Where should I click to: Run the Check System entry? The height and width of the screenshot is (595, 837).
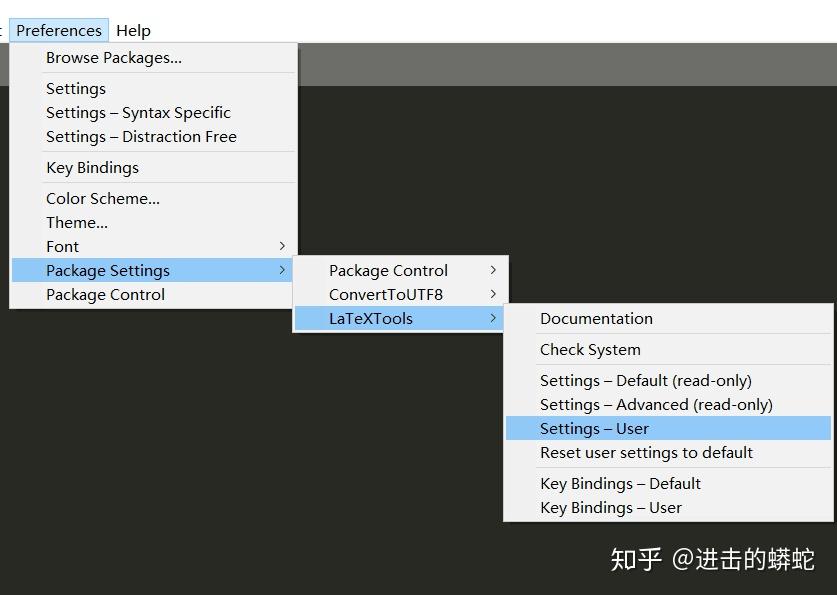click(x=591, y=350)
